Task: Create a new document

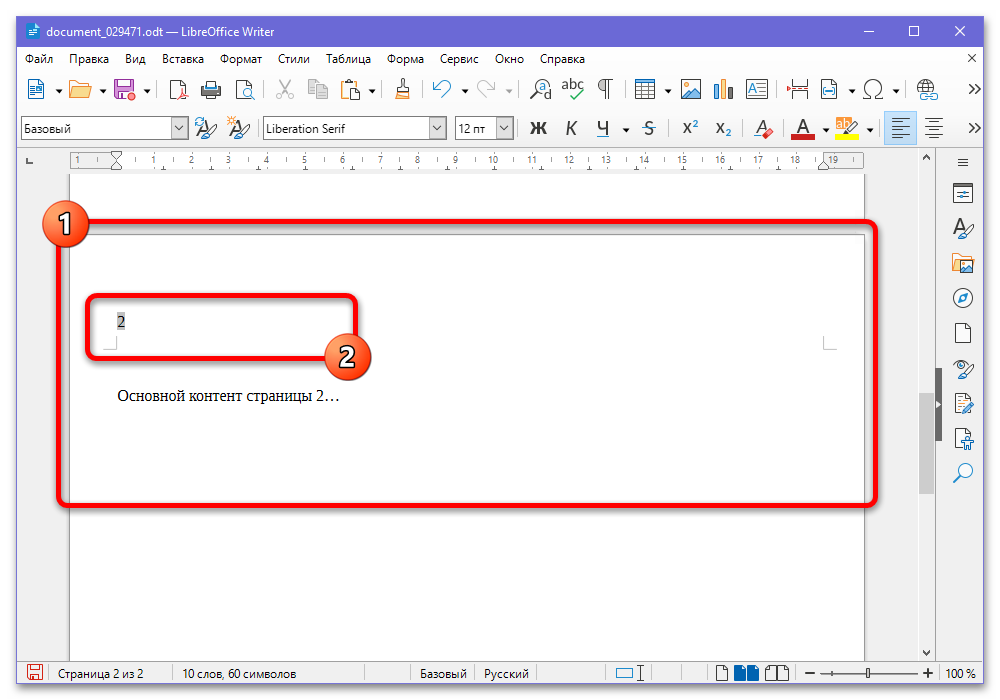Action: 36,89
